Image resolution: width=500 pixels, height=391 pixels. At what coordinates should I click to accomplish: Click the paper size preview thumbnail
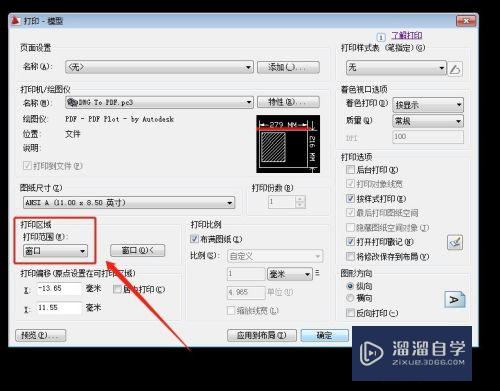(x=288, y=144)
